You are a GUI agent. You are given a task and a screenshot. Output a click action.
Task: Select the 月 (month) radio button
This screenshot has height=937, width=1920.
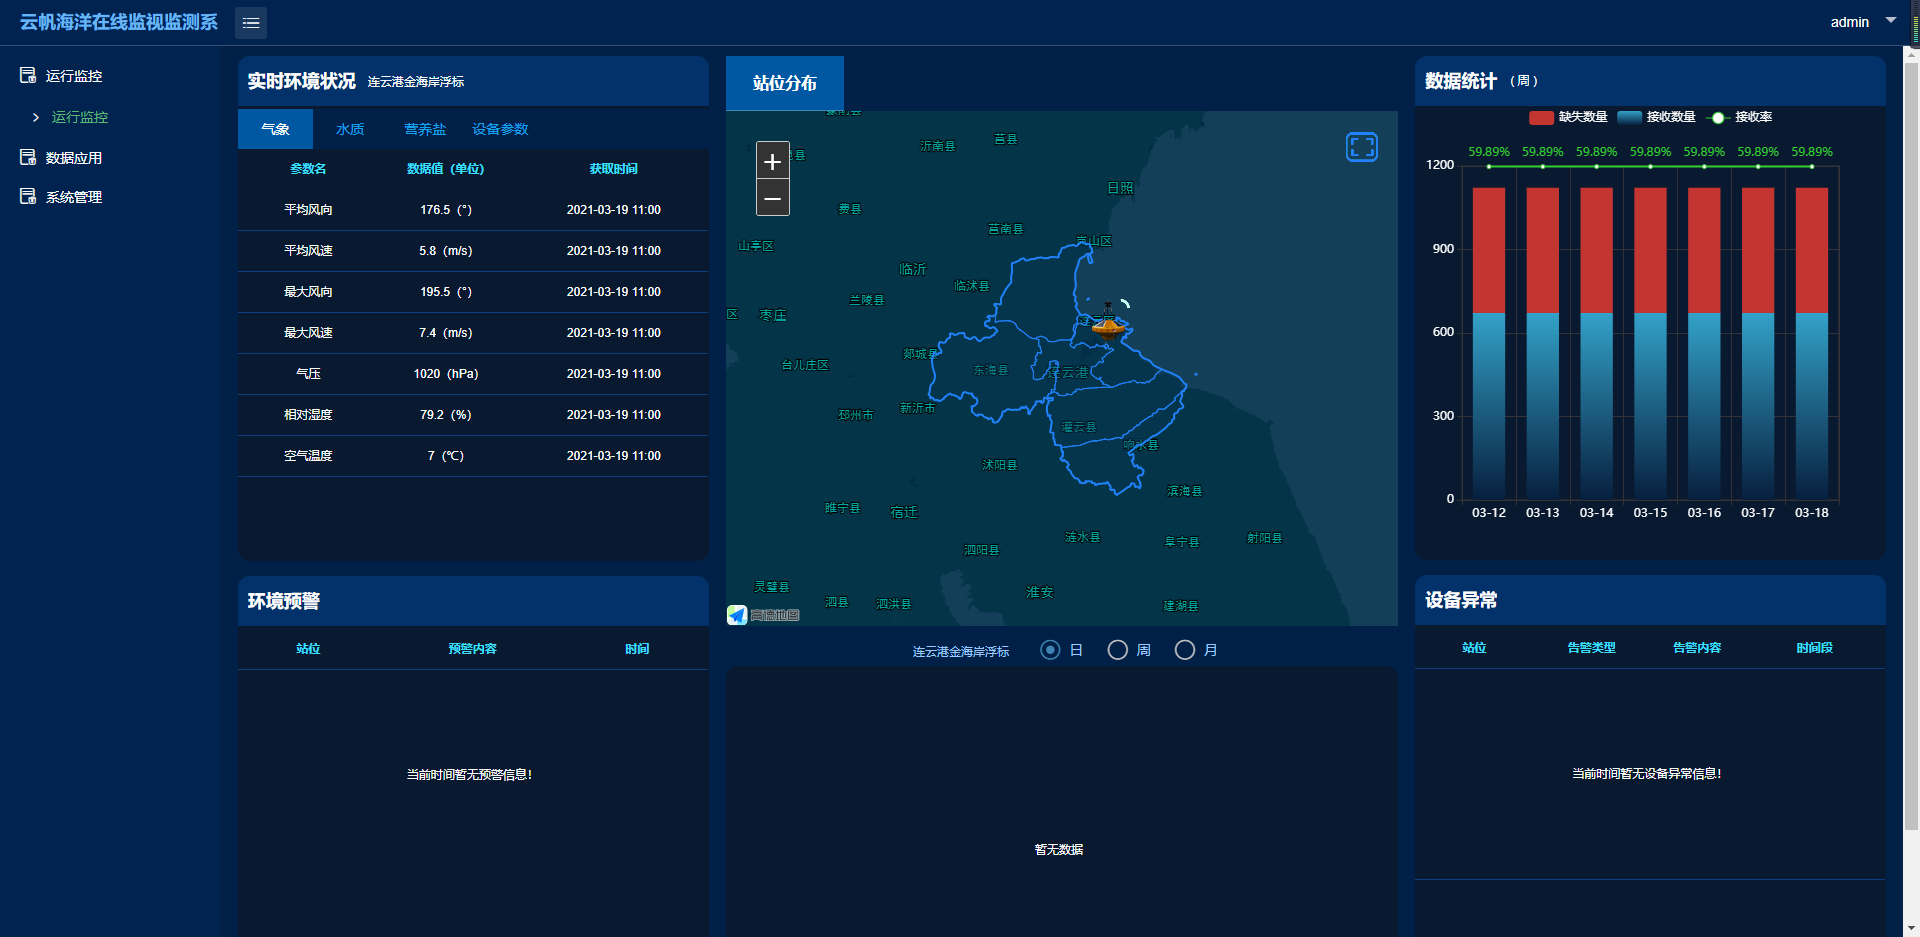click(x=1185, y=650)
